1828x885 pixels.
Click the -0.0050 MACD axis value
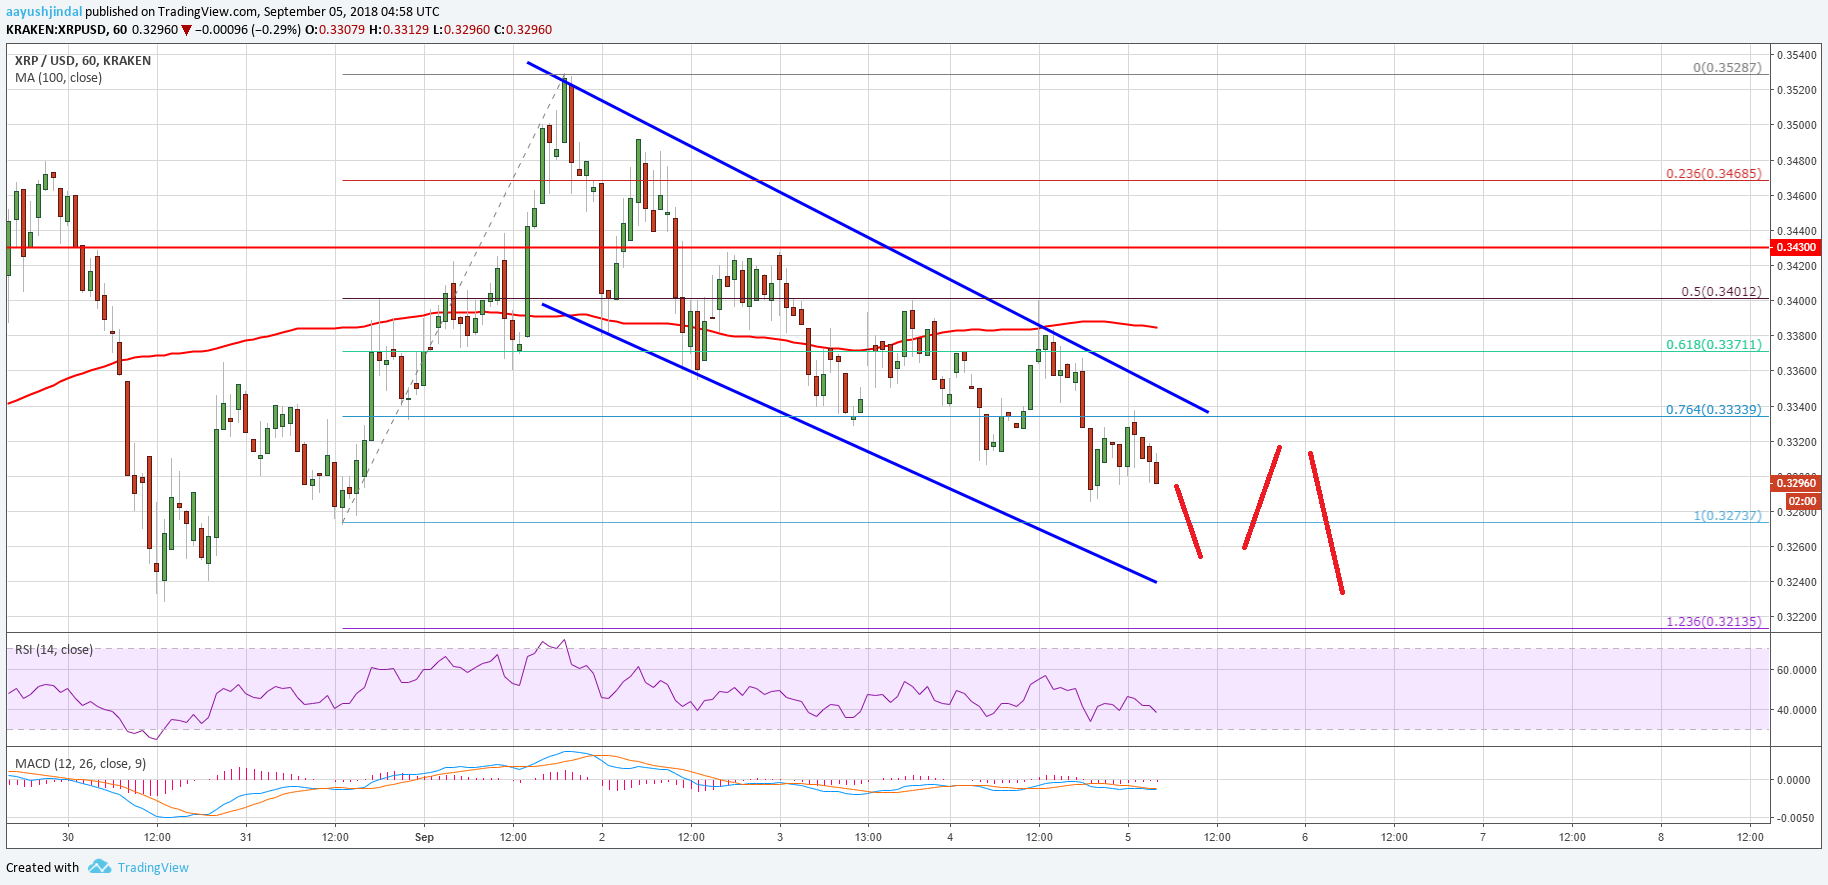tap(1793, 818)
